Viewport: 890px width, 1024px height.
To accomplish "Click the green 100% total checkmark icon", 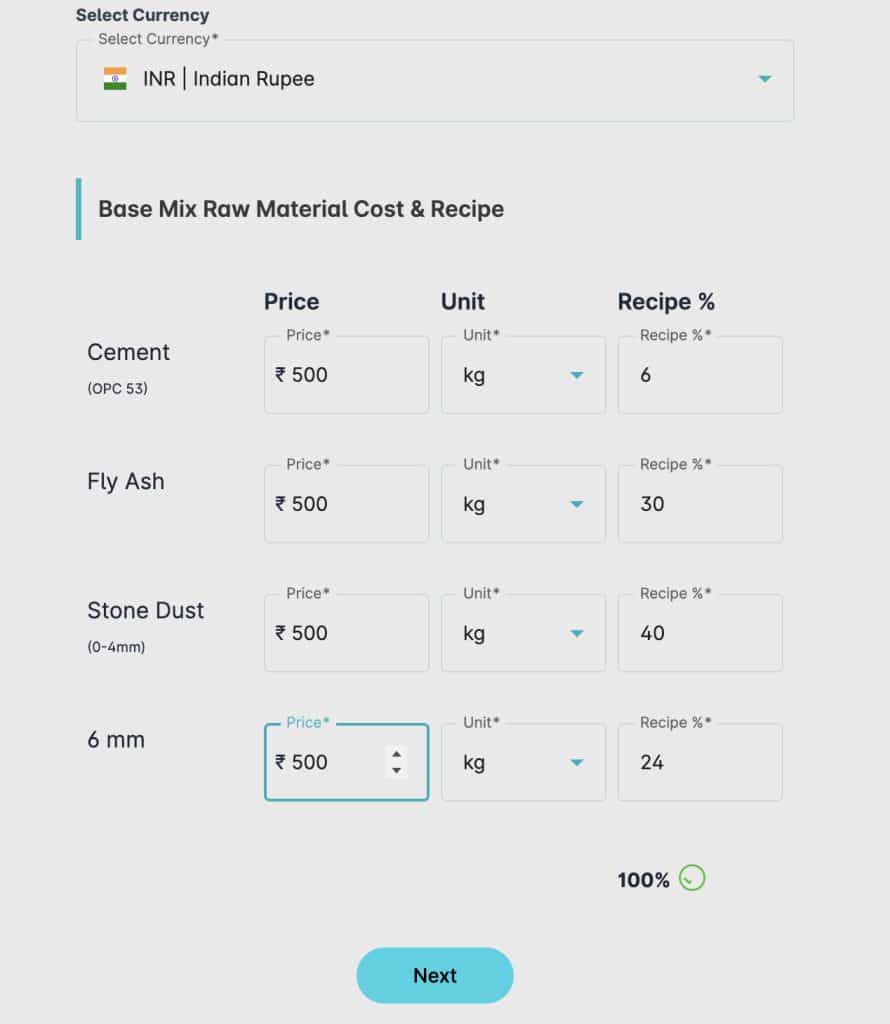I will (x=692, y=878).
